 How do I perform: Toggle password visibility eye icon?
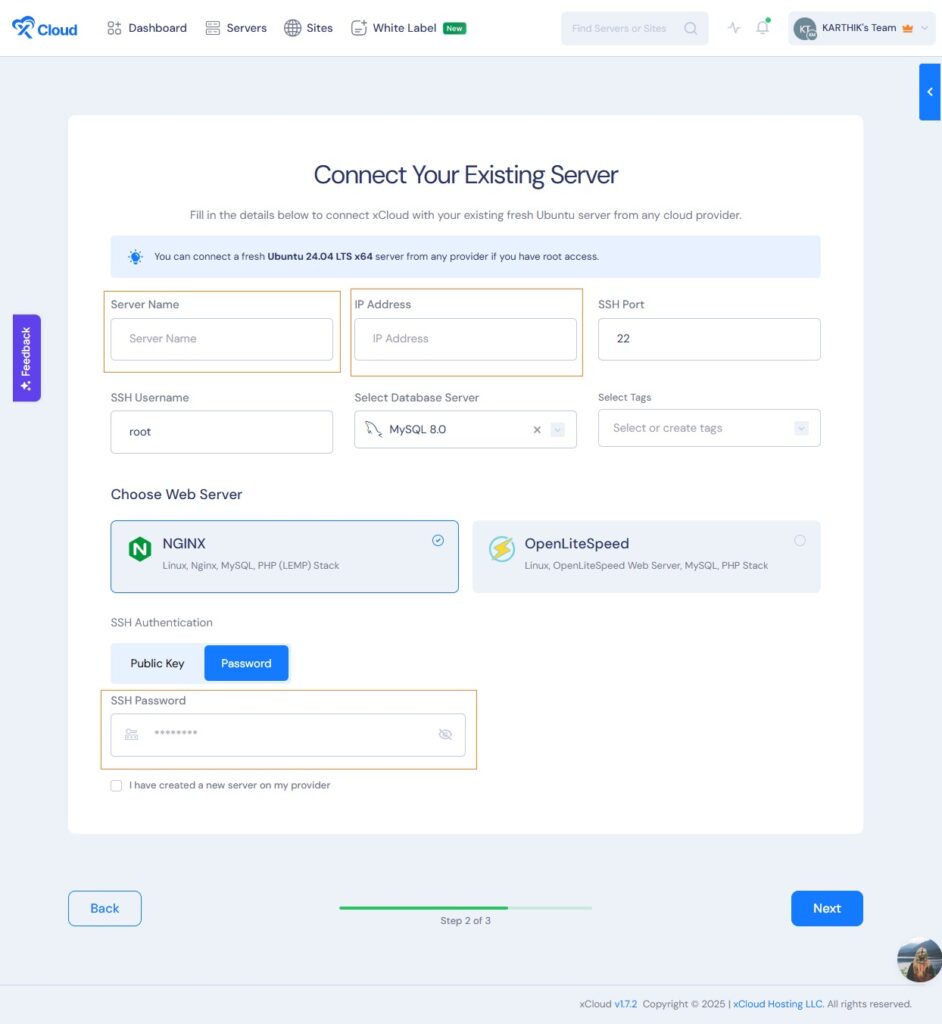coord(446,735)
